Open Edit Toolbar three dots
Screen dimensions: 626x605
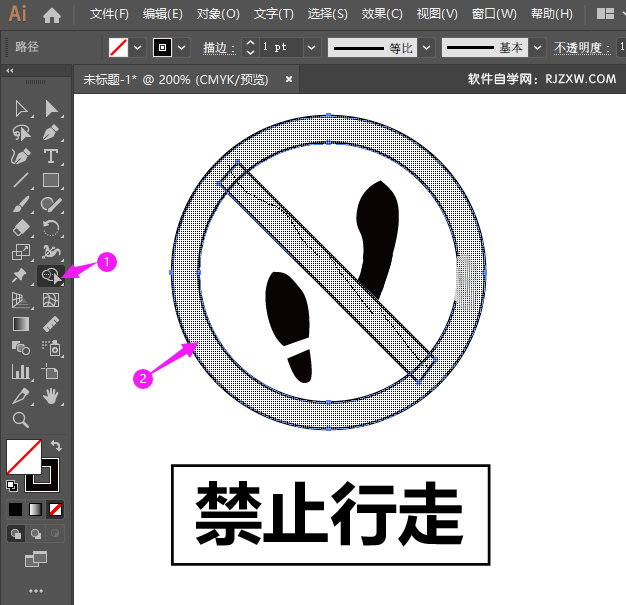(x=36, y=591)
